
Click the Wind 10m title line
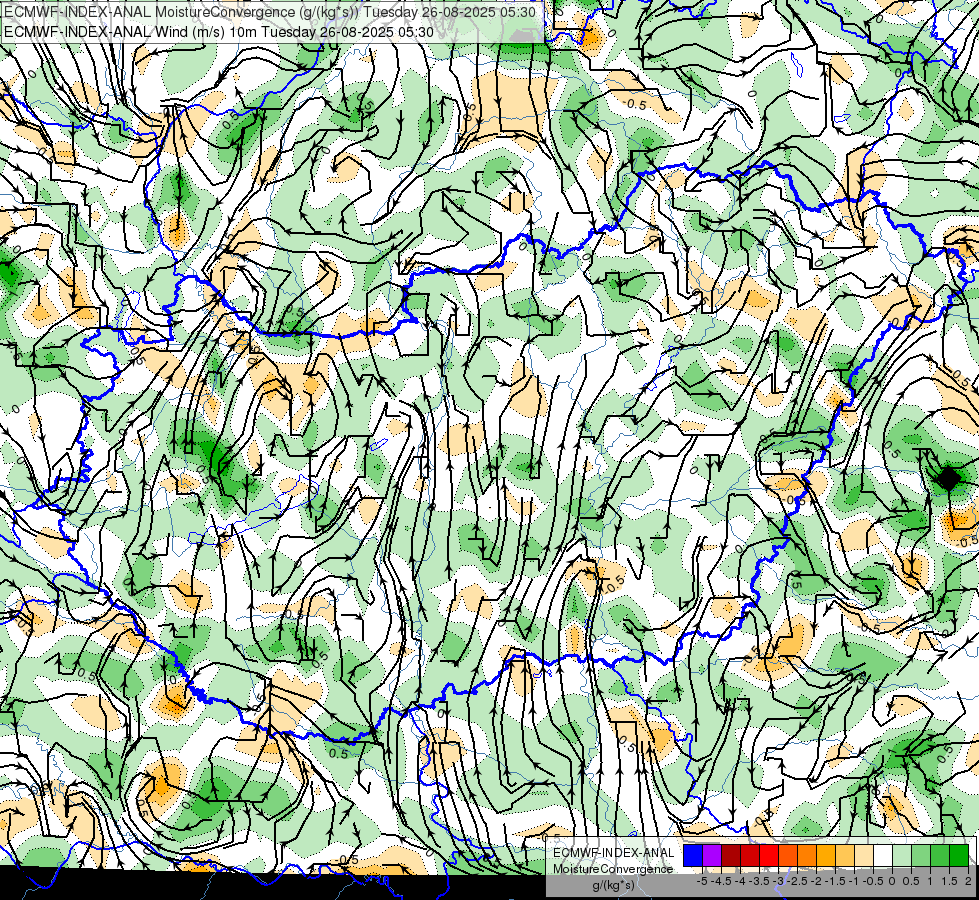coord(219,31)
